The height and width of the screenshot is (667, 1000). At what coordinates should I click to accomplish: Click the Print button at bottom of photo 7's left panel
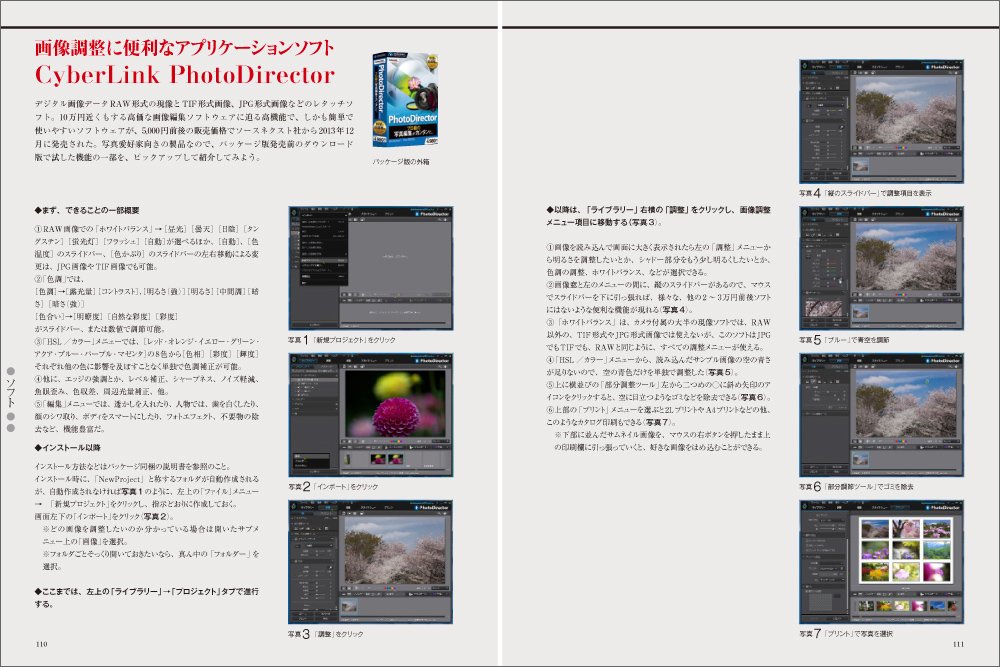[x=837, y=619]
